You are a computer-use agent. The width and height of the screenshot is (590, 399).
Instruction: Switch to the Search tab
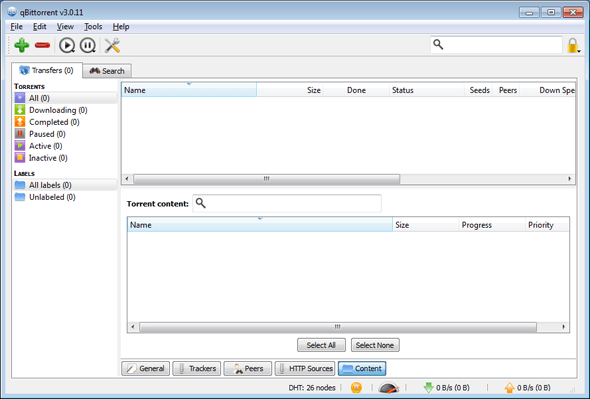coord(107,71)
